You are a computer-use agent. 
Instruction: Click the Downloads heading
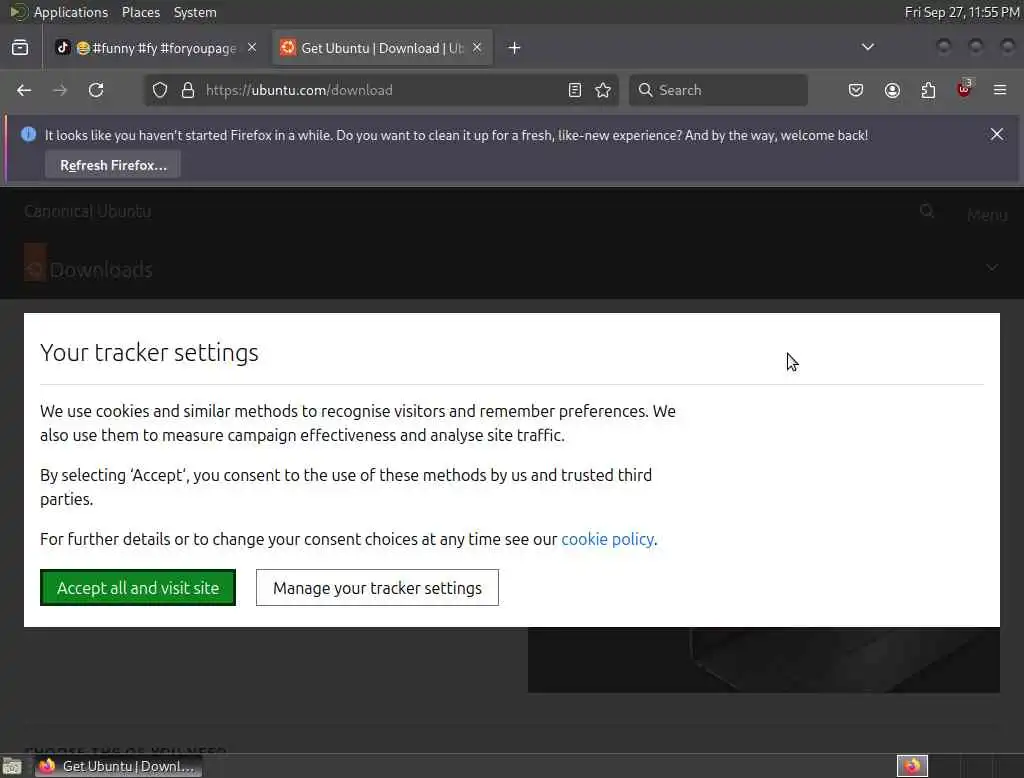click(x=101, y=270)
